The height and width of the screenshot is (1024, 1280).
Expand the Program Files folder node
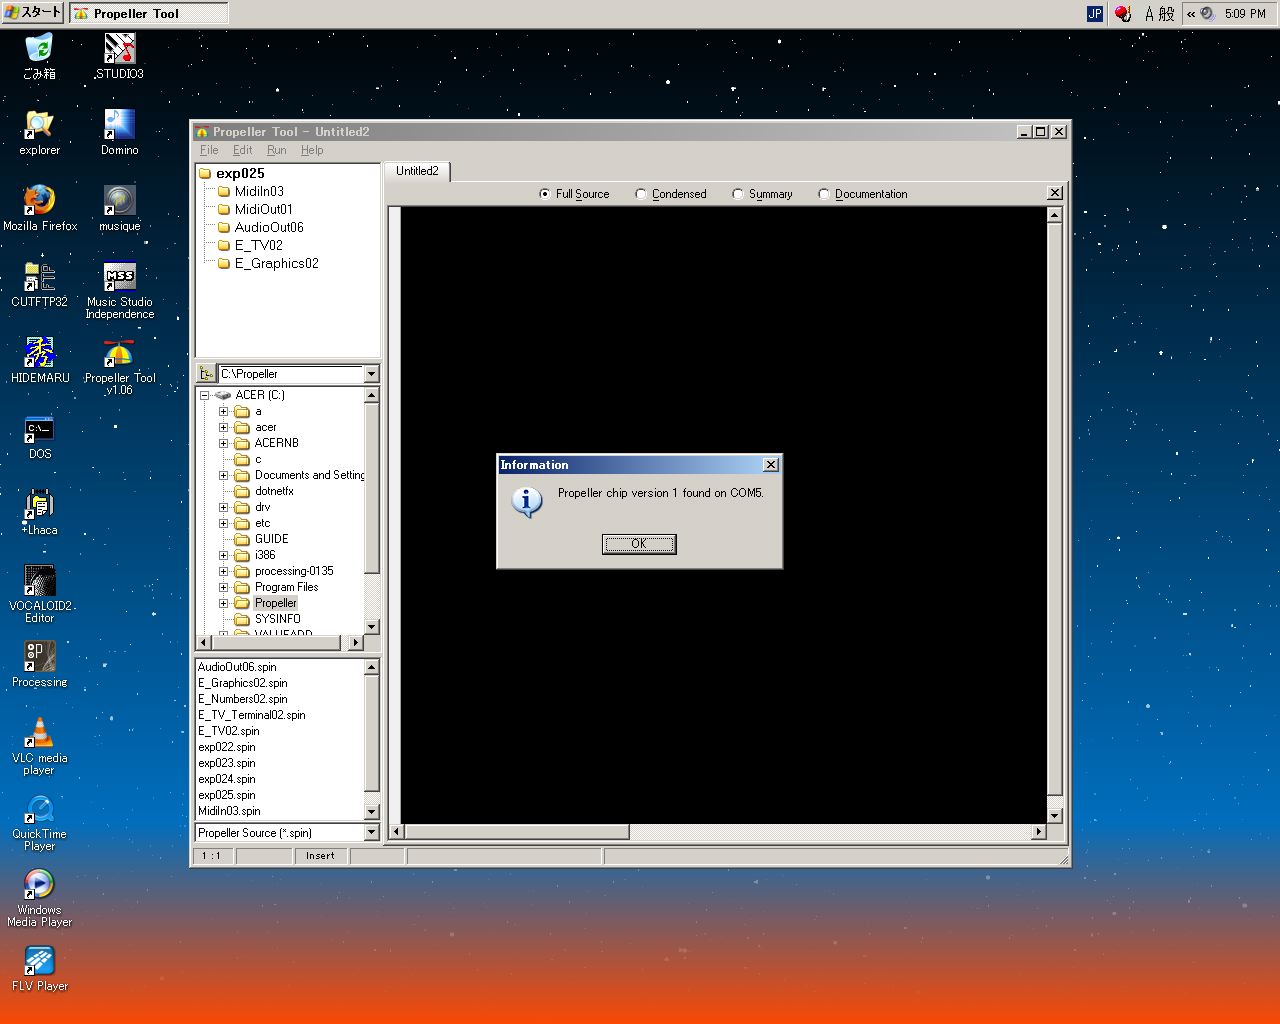pos(224,587)
